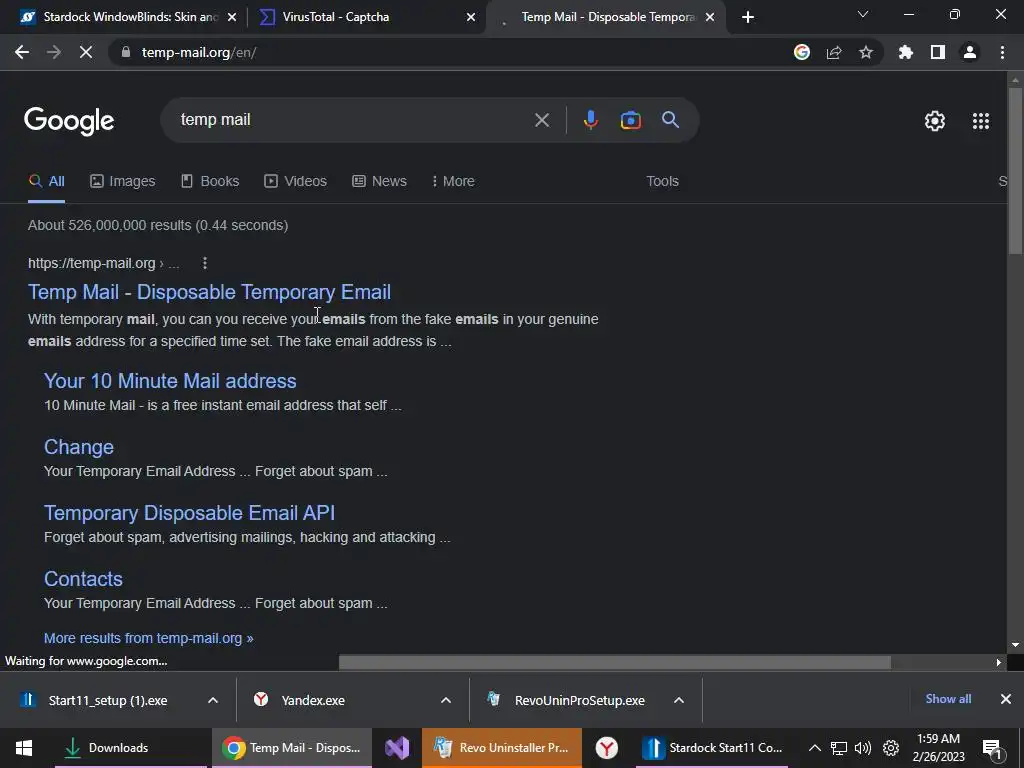
Task: Open network icon in system tray
Action: pos(839,748)
